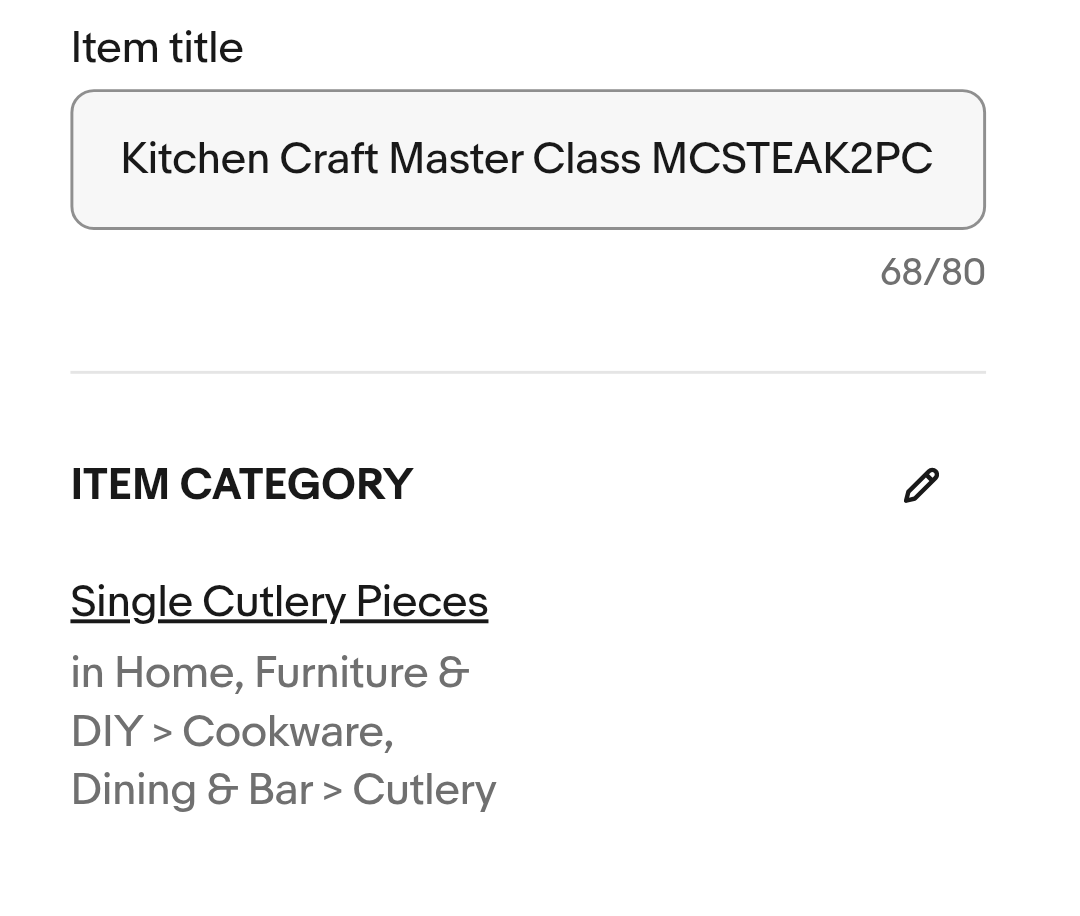Click the pencil edit icon for Item Category
Image resolution: width=1080 pixels, height=916 pixels.
921,485
